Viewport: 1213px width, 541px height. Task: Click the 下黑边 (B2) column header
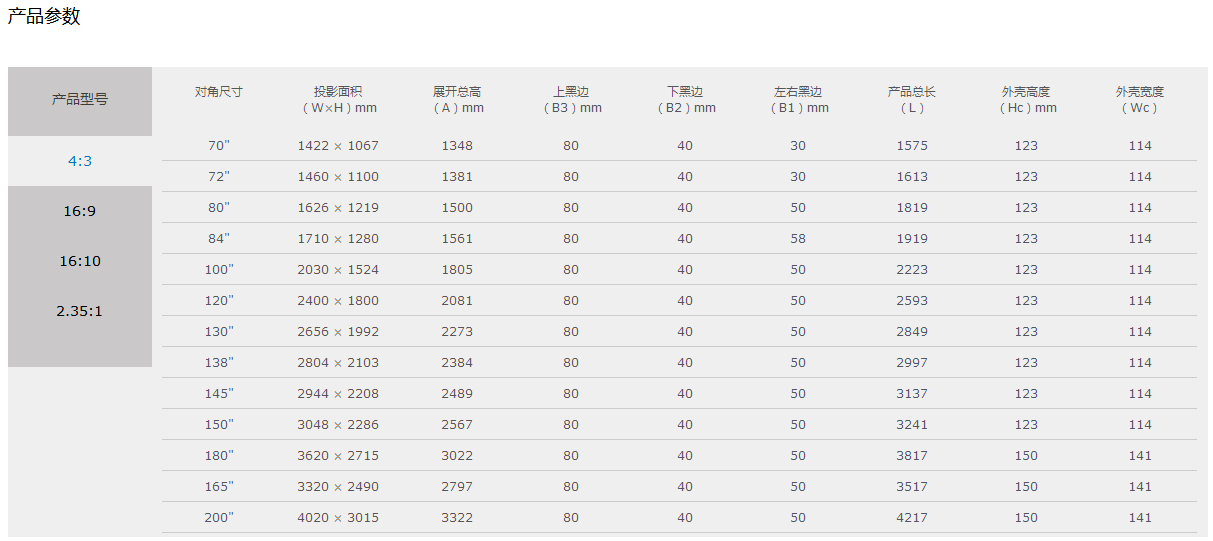tap(685, 99)
